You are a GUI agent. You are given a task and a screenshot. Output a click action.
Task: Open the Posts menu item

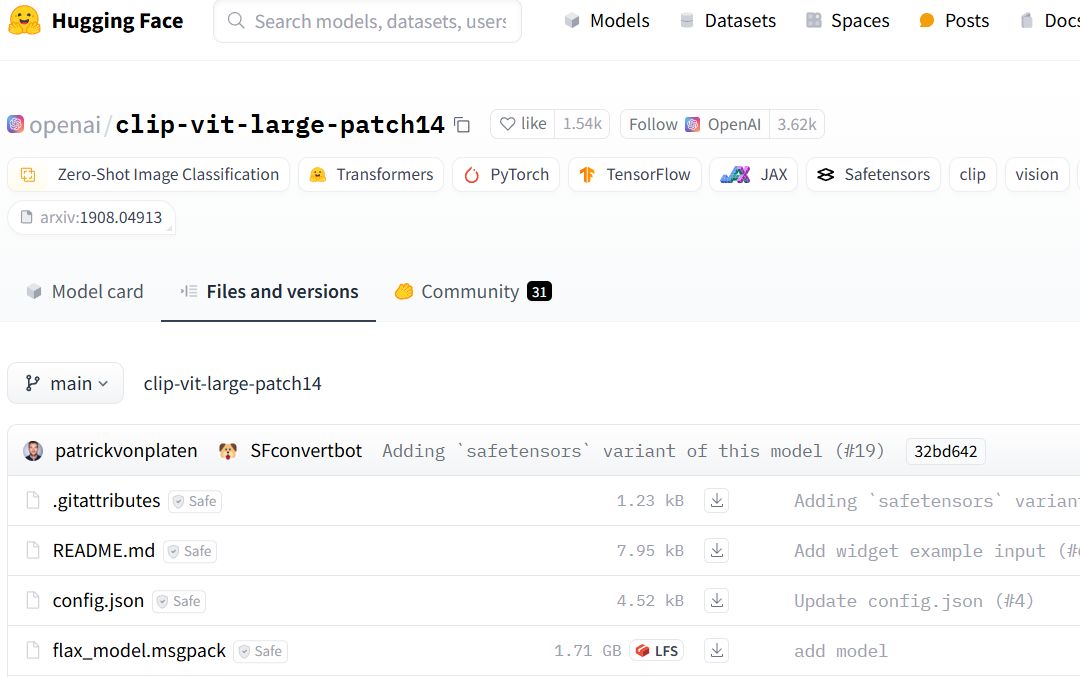point(954,21)
